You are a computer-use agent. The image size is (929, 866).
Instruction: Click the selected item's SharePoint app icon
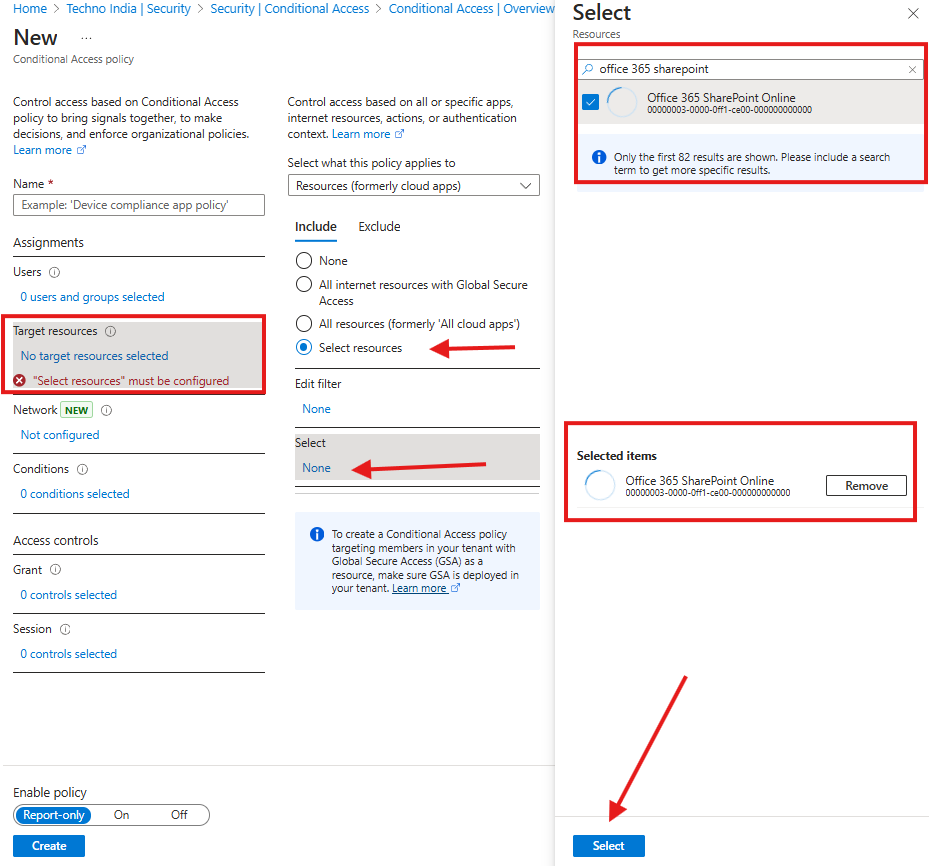(x=600, y=485)
